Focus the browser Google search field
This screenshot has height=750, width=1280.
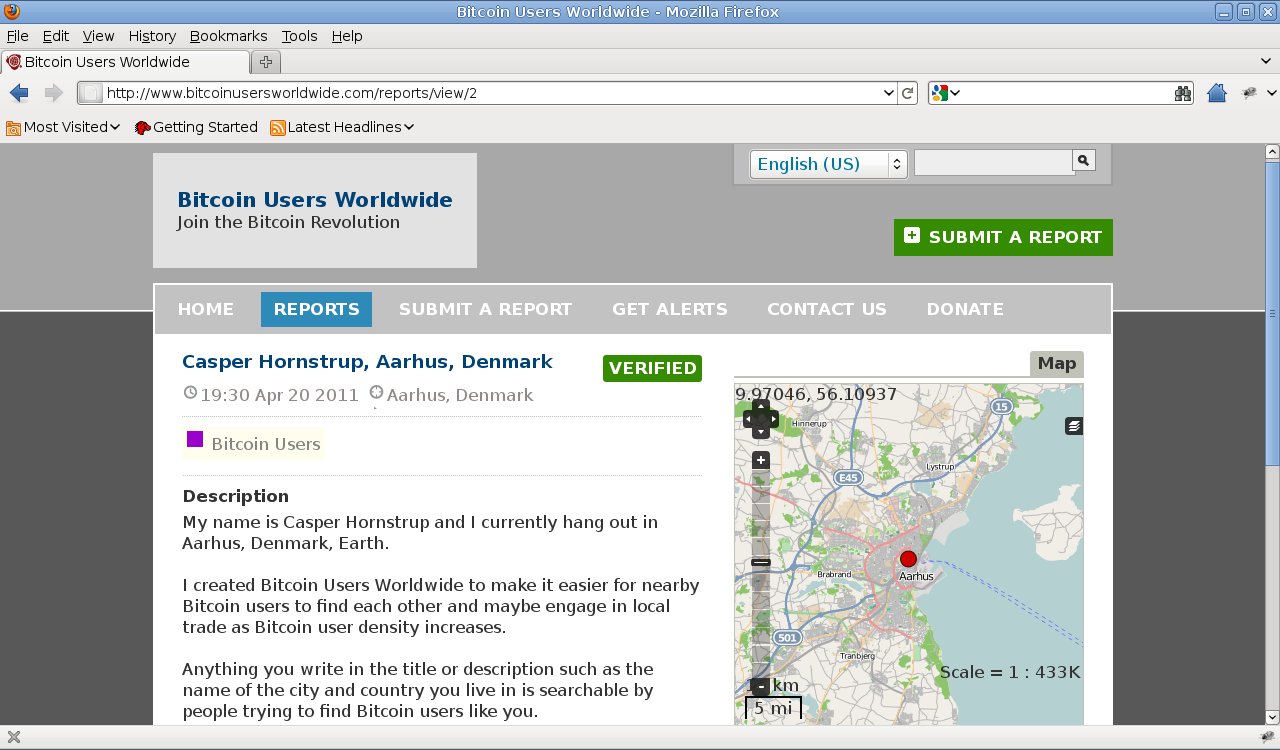[x=1067, y=93]
